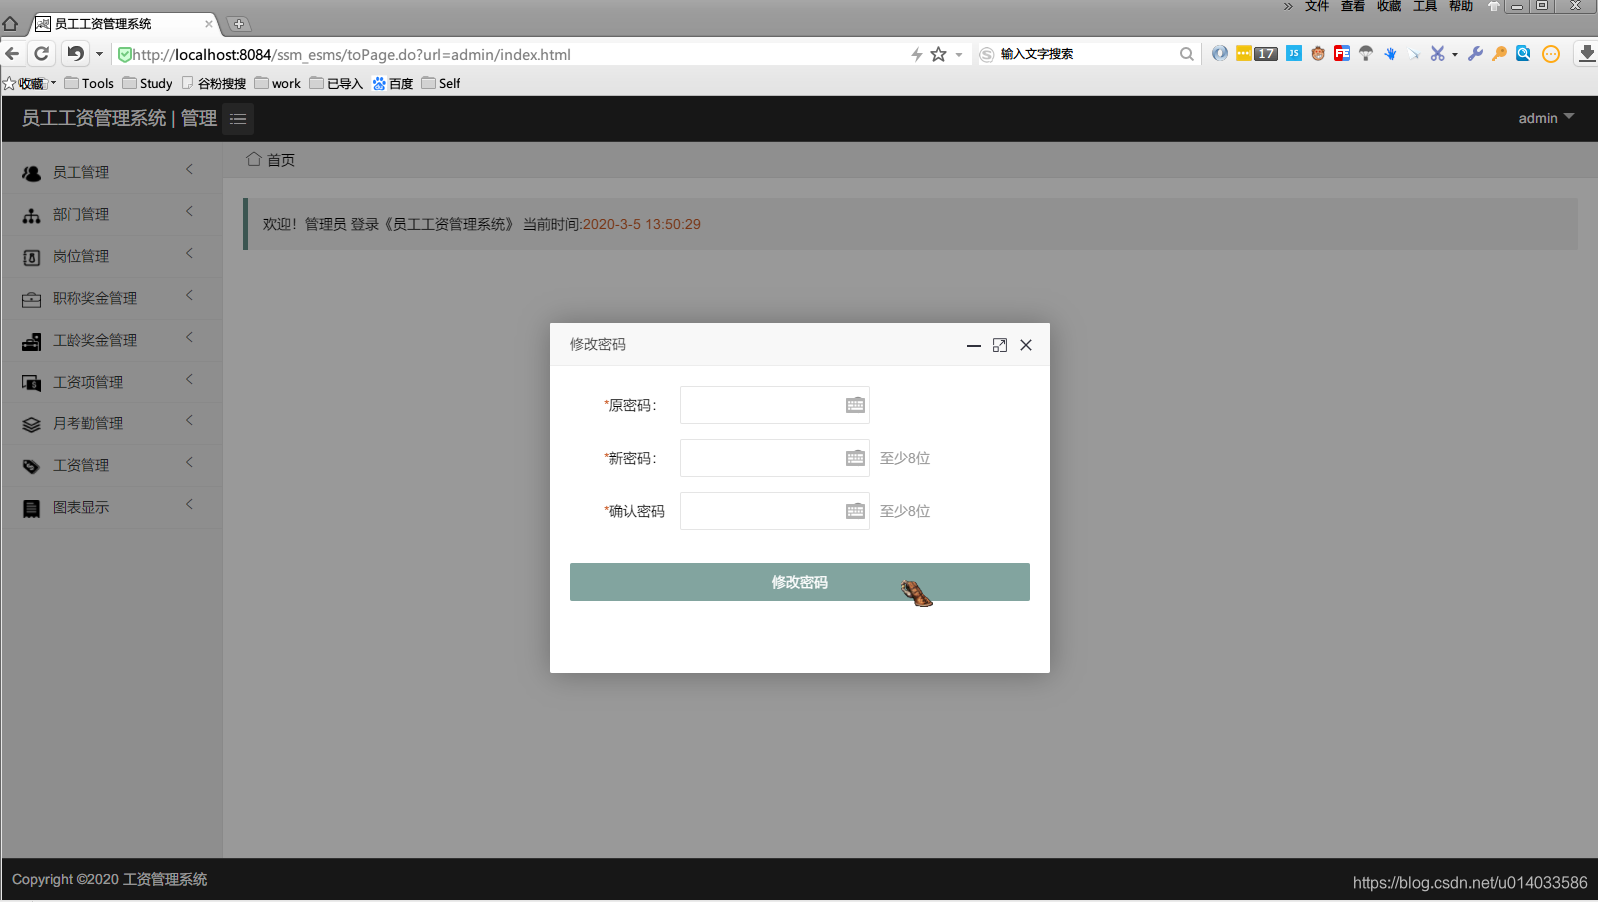Image resolution: width=1598 pixels, height=902 pixels.
Task: Click the browser back arrow
Action: [x=12, y=54]
